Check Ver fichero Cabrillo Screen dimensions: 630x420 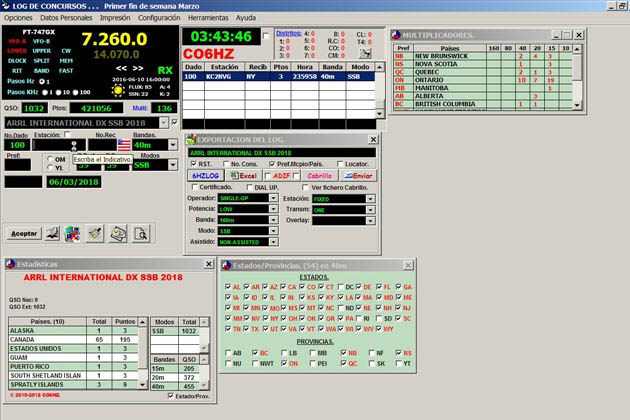305,187
